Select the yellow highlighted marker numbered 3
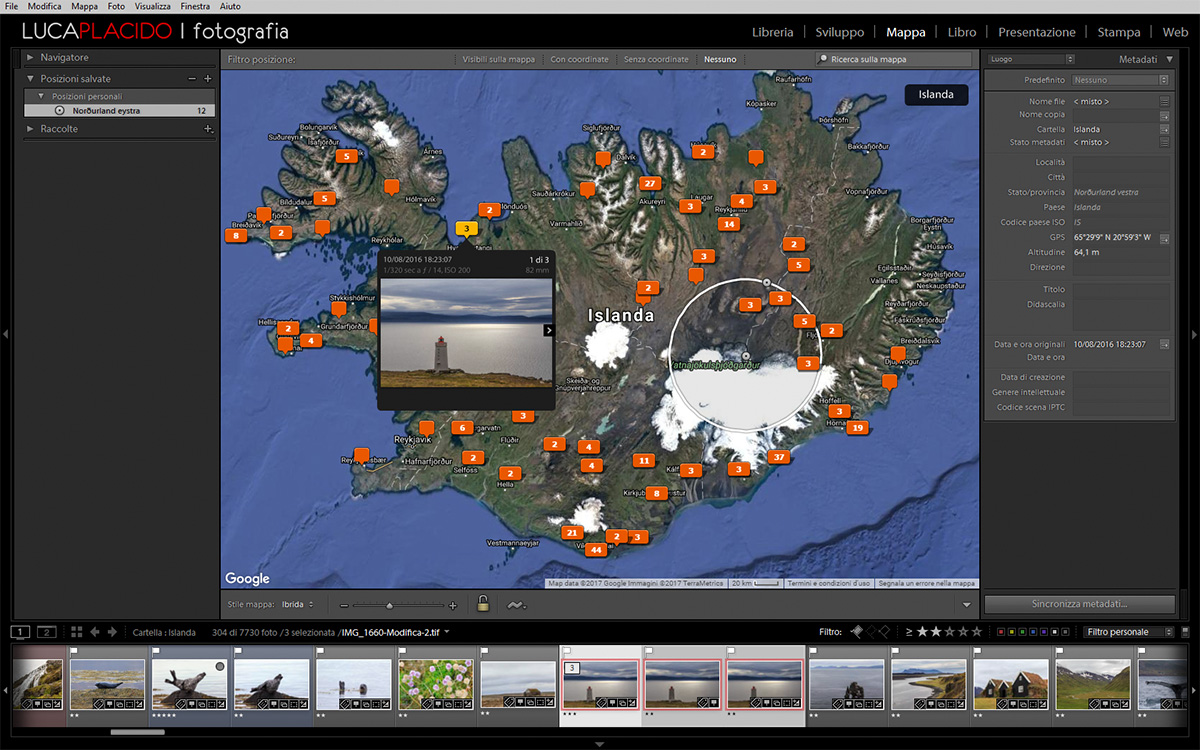1200x750 pixels. (x=467, y=229)
